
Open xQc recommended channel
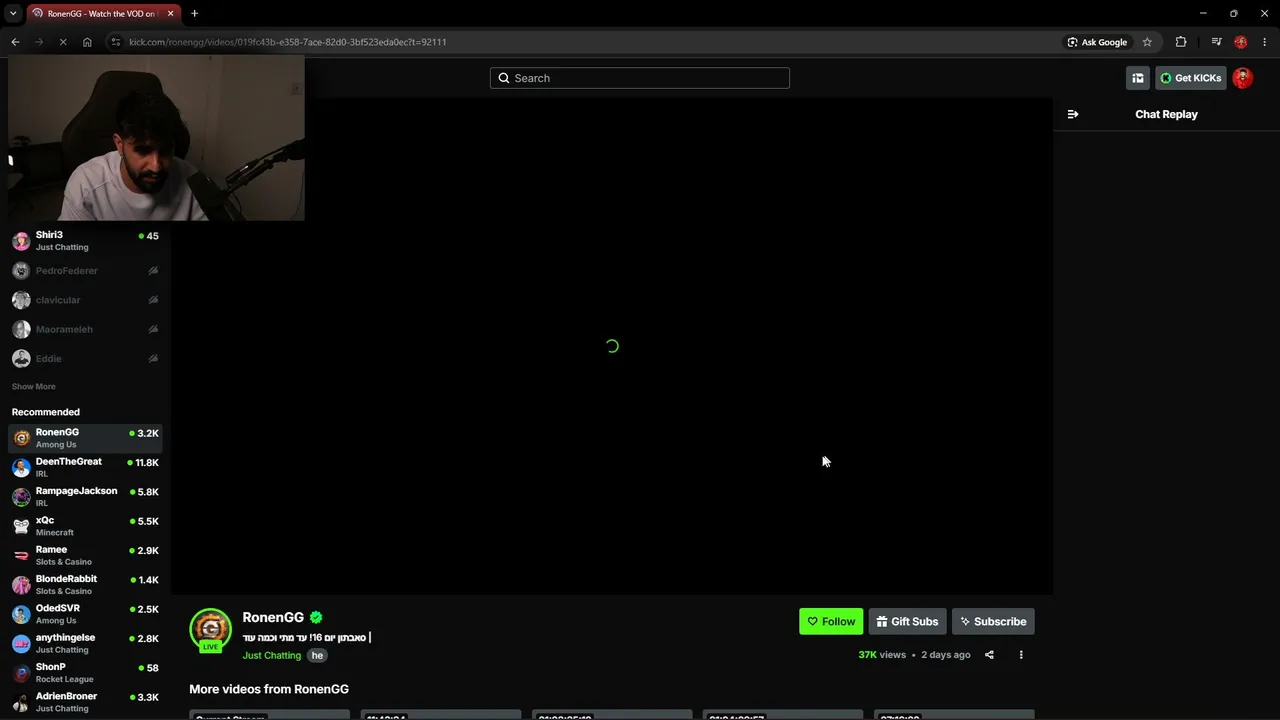(x=85, y=526)
